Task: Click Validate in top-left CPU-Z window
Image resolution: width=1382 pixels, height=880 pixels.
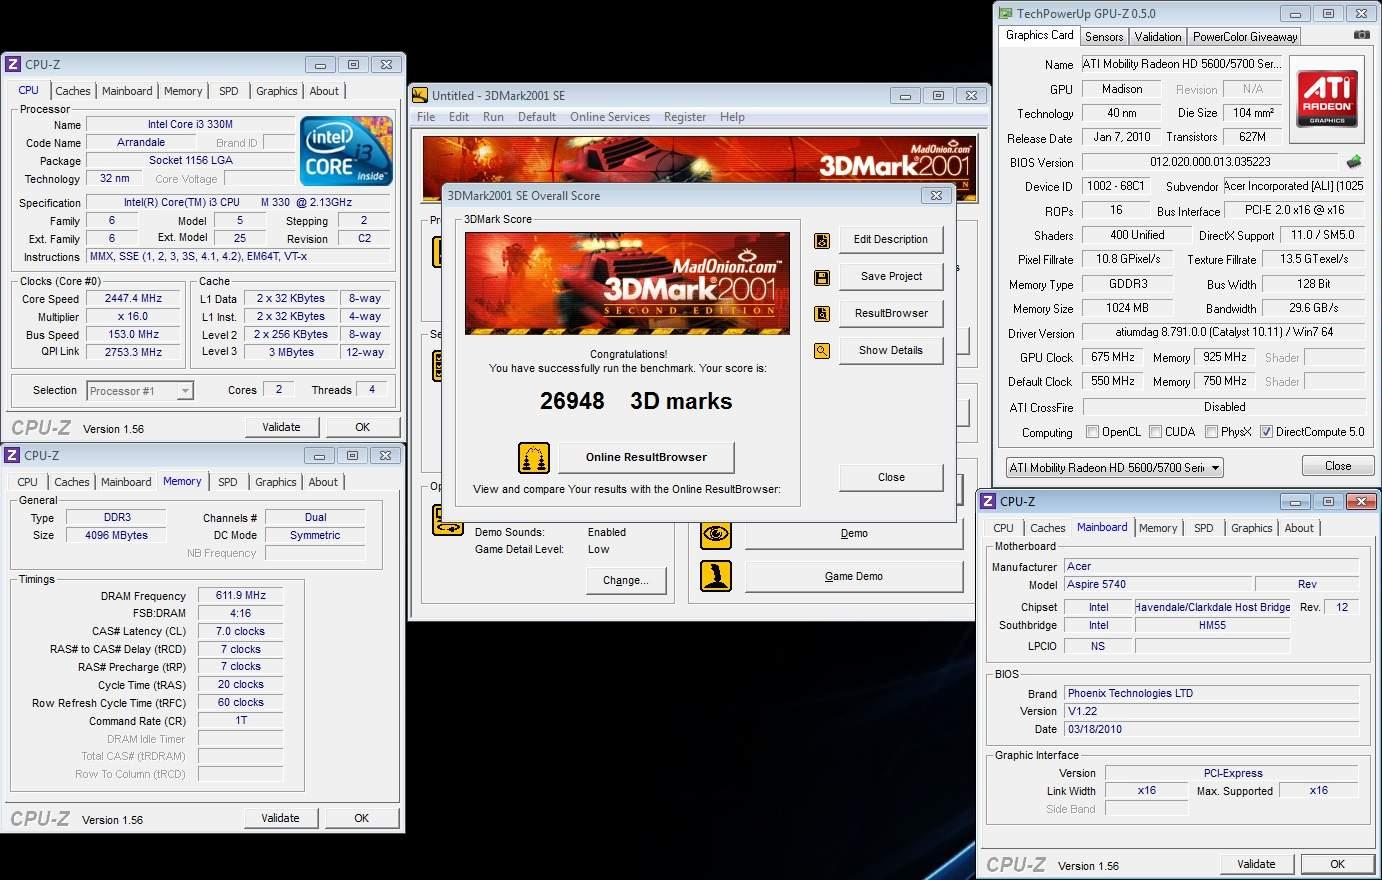Action: (x=281, y=427)
